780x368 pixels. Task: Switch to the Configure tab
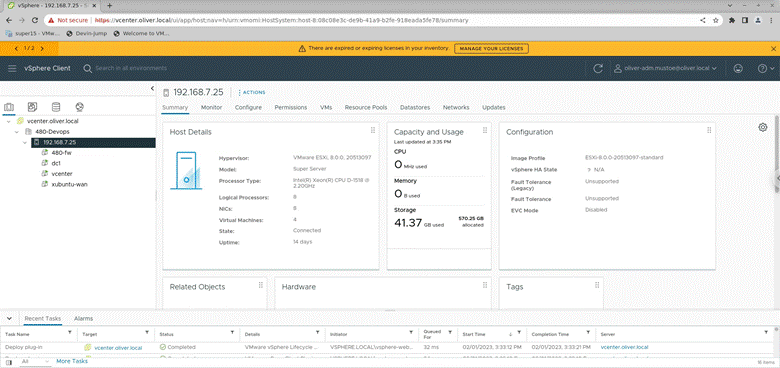tap(248, 107)
